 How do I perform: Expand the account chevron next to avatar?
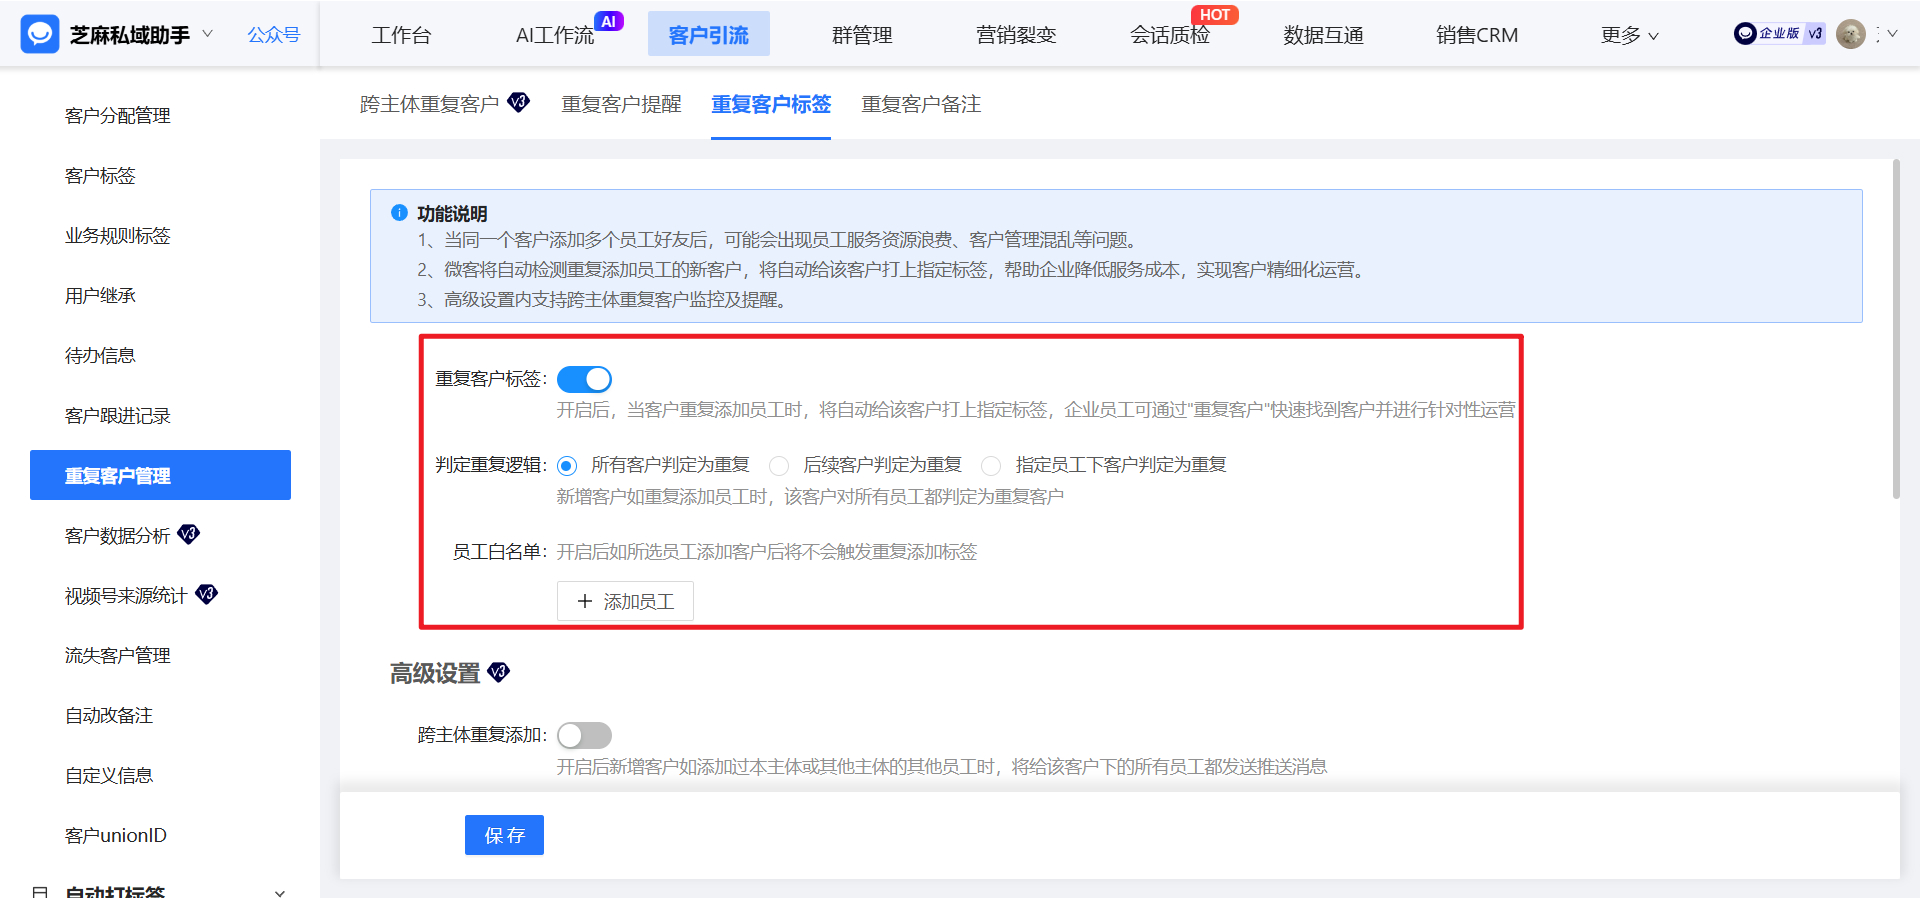pyautogui.click(x=1892, y=34)
